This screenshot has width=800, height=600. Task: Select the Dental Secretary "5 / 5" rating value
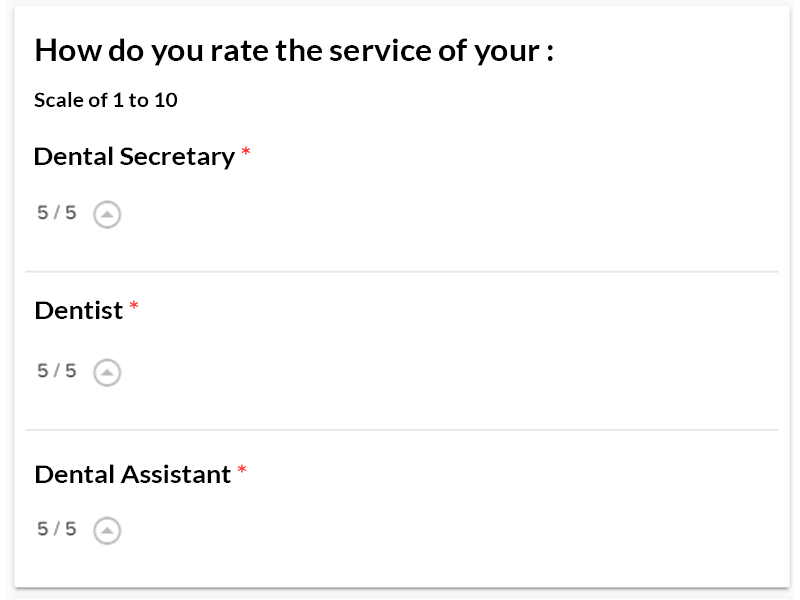57,213
